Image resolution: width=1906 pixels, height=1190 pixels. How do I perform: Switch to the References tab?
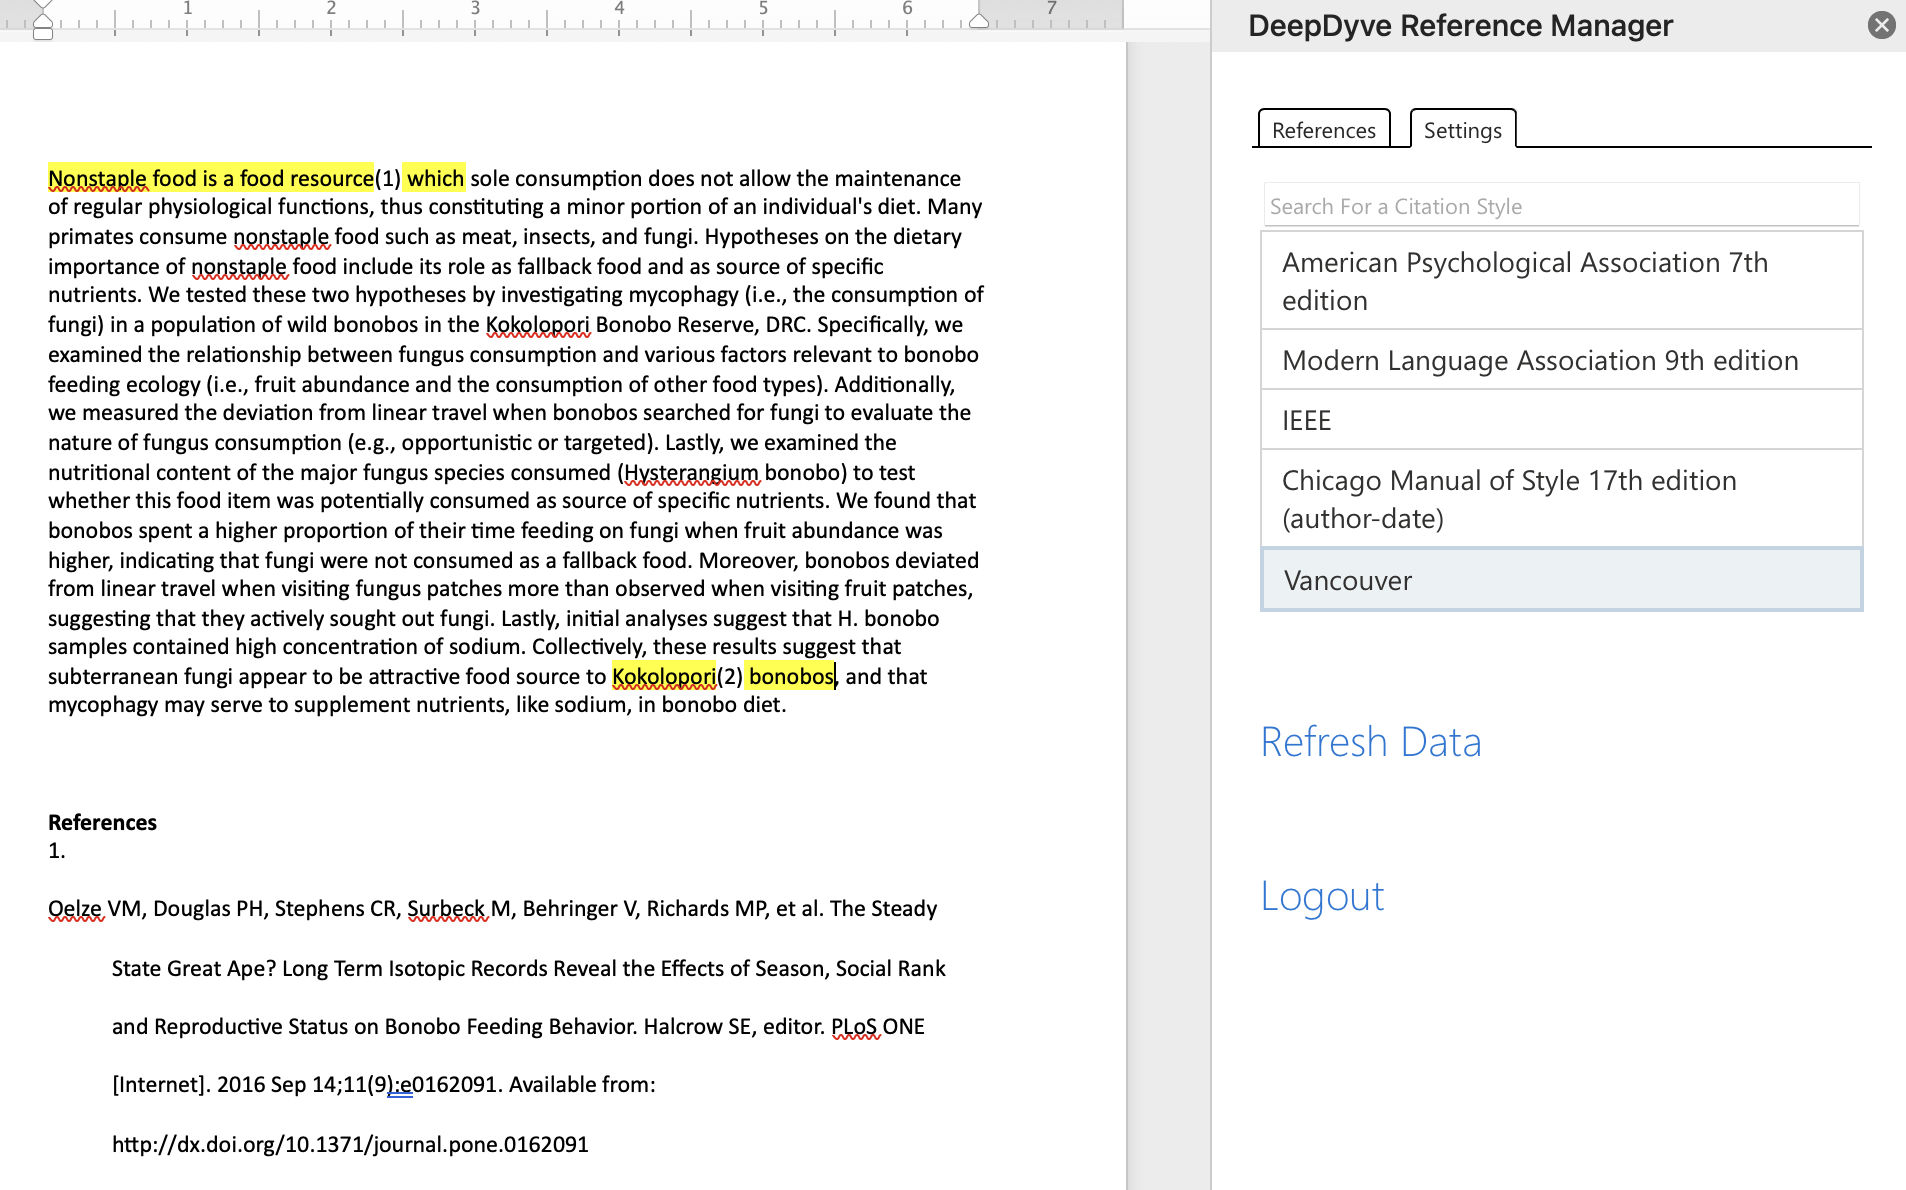(x=1323, y=130)
